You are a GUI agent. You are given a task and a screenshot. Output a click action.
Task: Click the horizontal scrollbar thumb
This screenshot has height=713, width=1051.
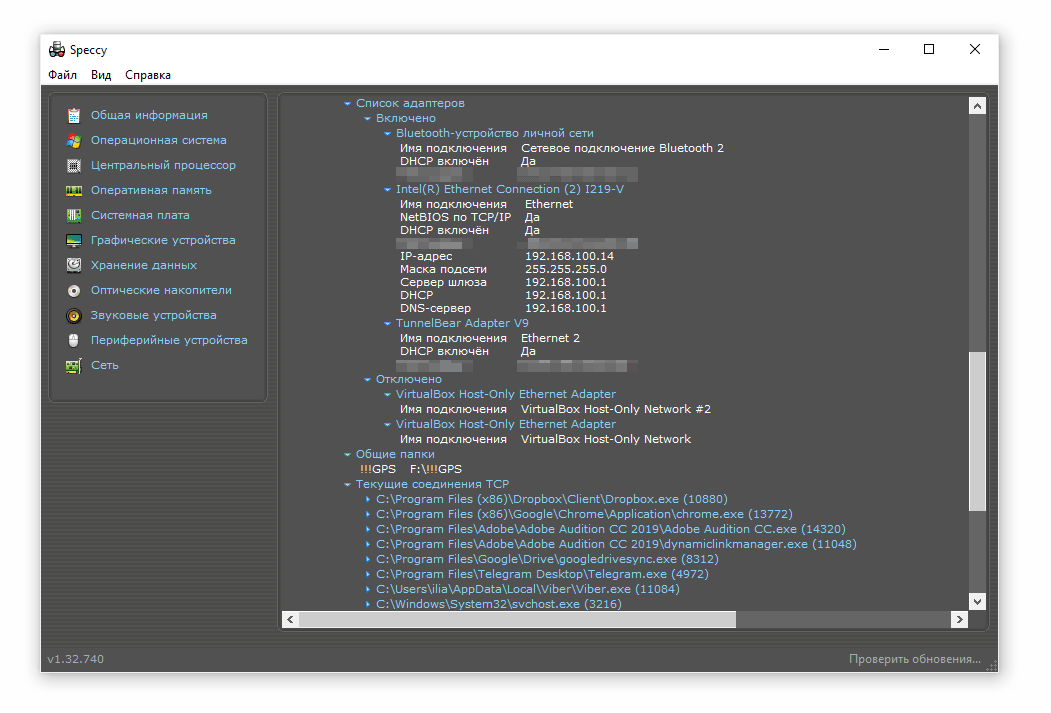click(x=517, y=619)
